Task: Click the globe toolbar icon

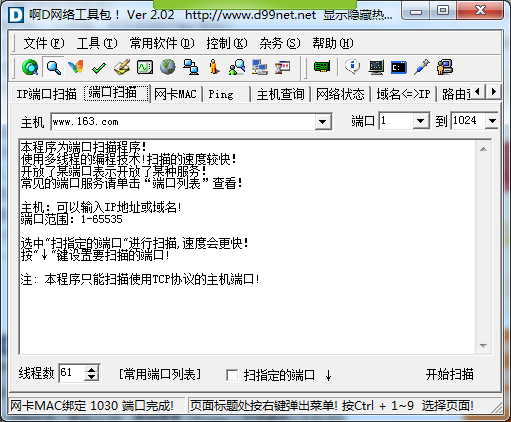Action: pyautogui.click(x=168, y=67)
